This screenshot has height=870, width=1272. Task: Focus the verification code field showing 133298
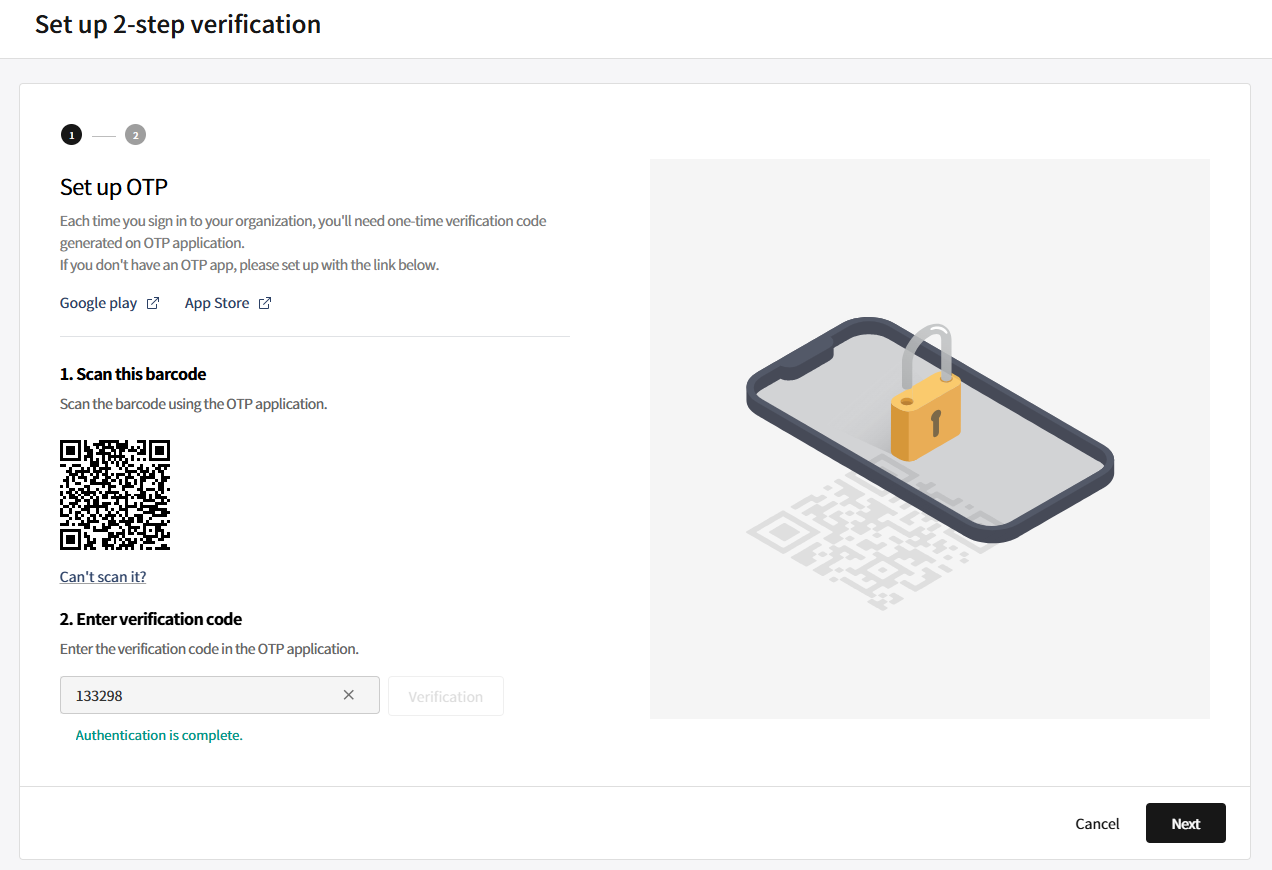(x=220, y=695)
